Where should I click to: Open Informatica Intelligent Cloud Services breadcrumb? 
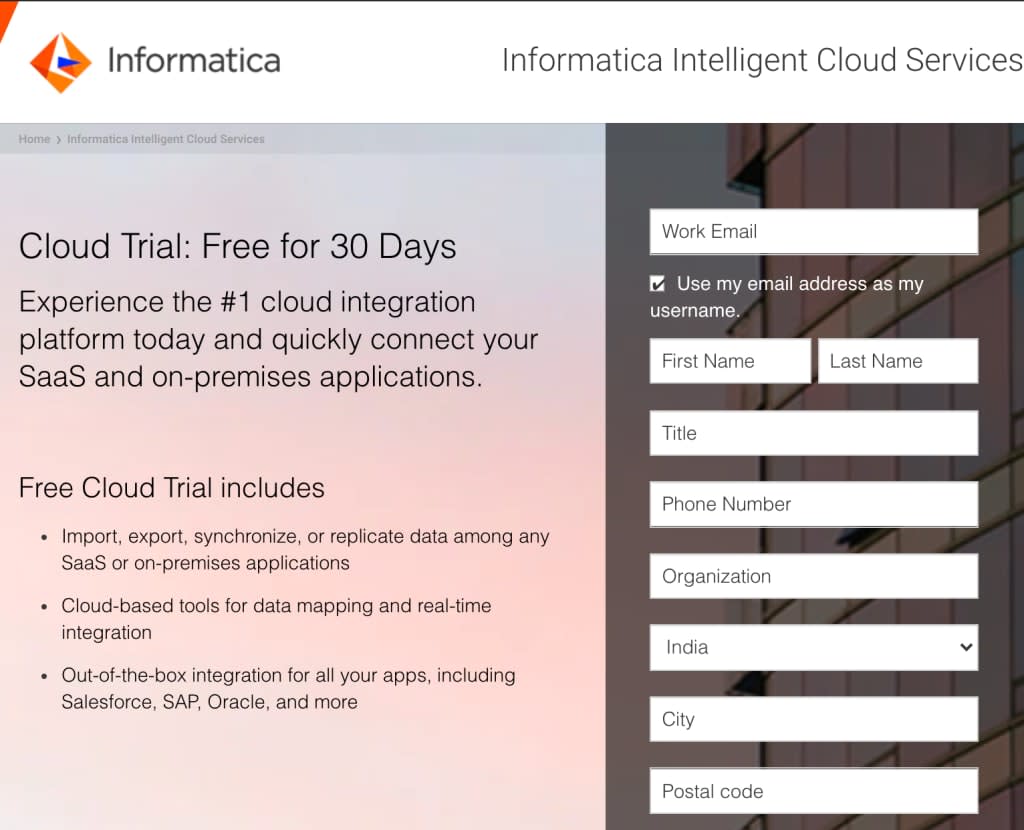166,139
